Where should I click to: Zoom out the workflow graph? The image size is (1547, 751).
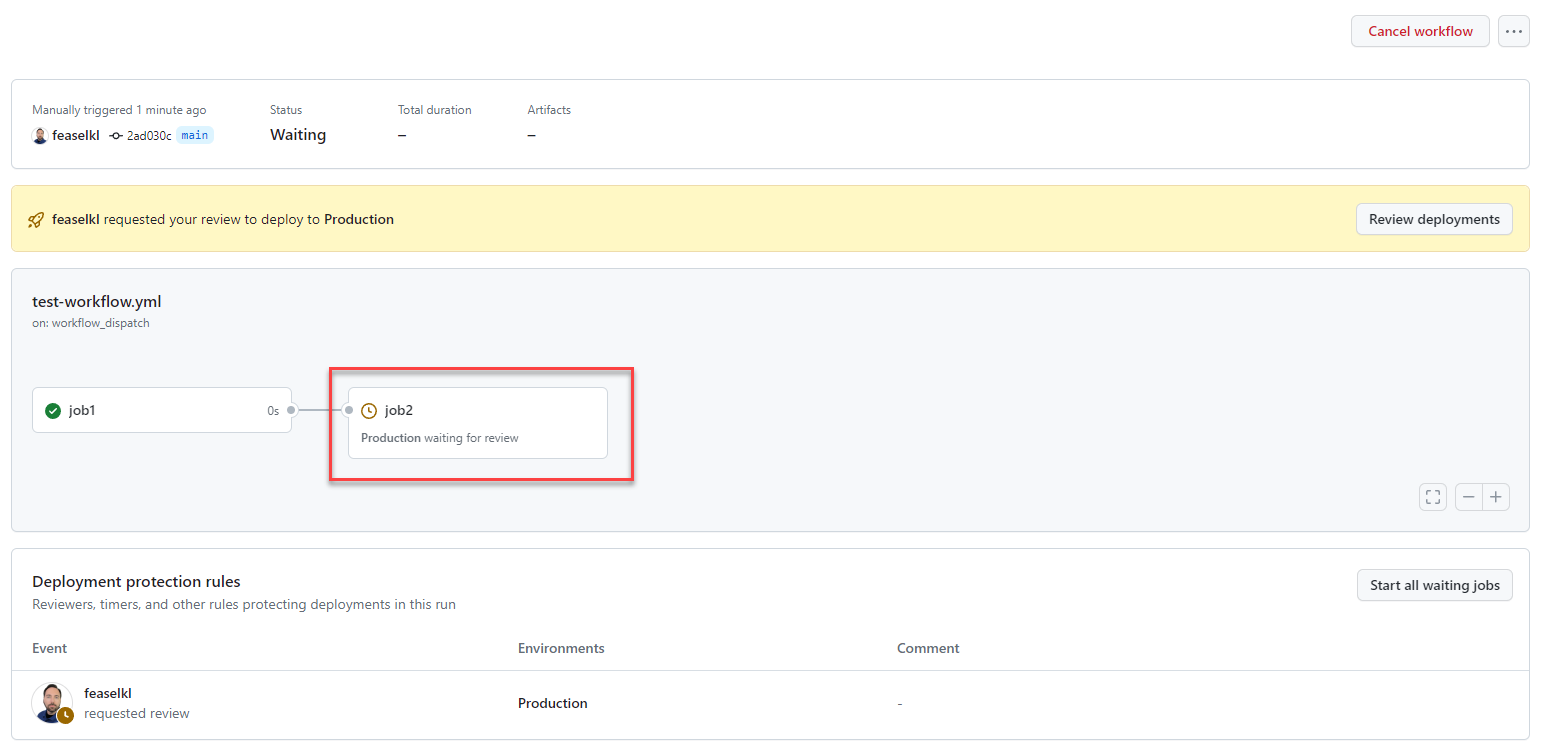[x=1468, y=497]
